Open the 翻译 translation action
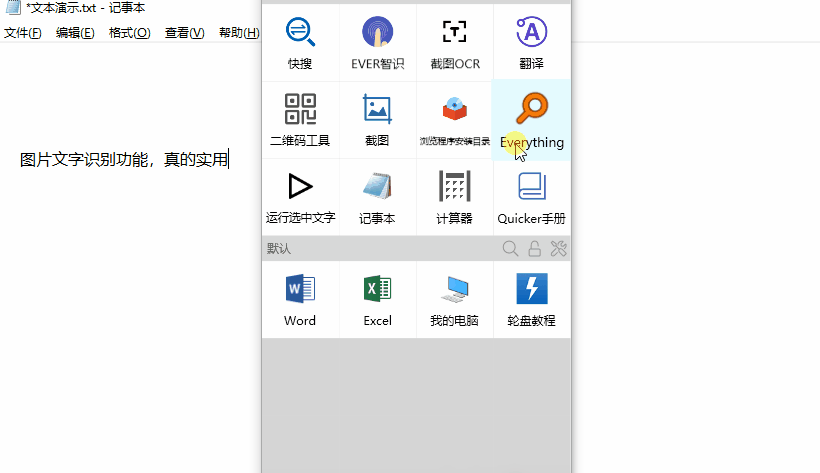Image resolution: width=820 pixels, height=473 pixels. tap(531, 43)
